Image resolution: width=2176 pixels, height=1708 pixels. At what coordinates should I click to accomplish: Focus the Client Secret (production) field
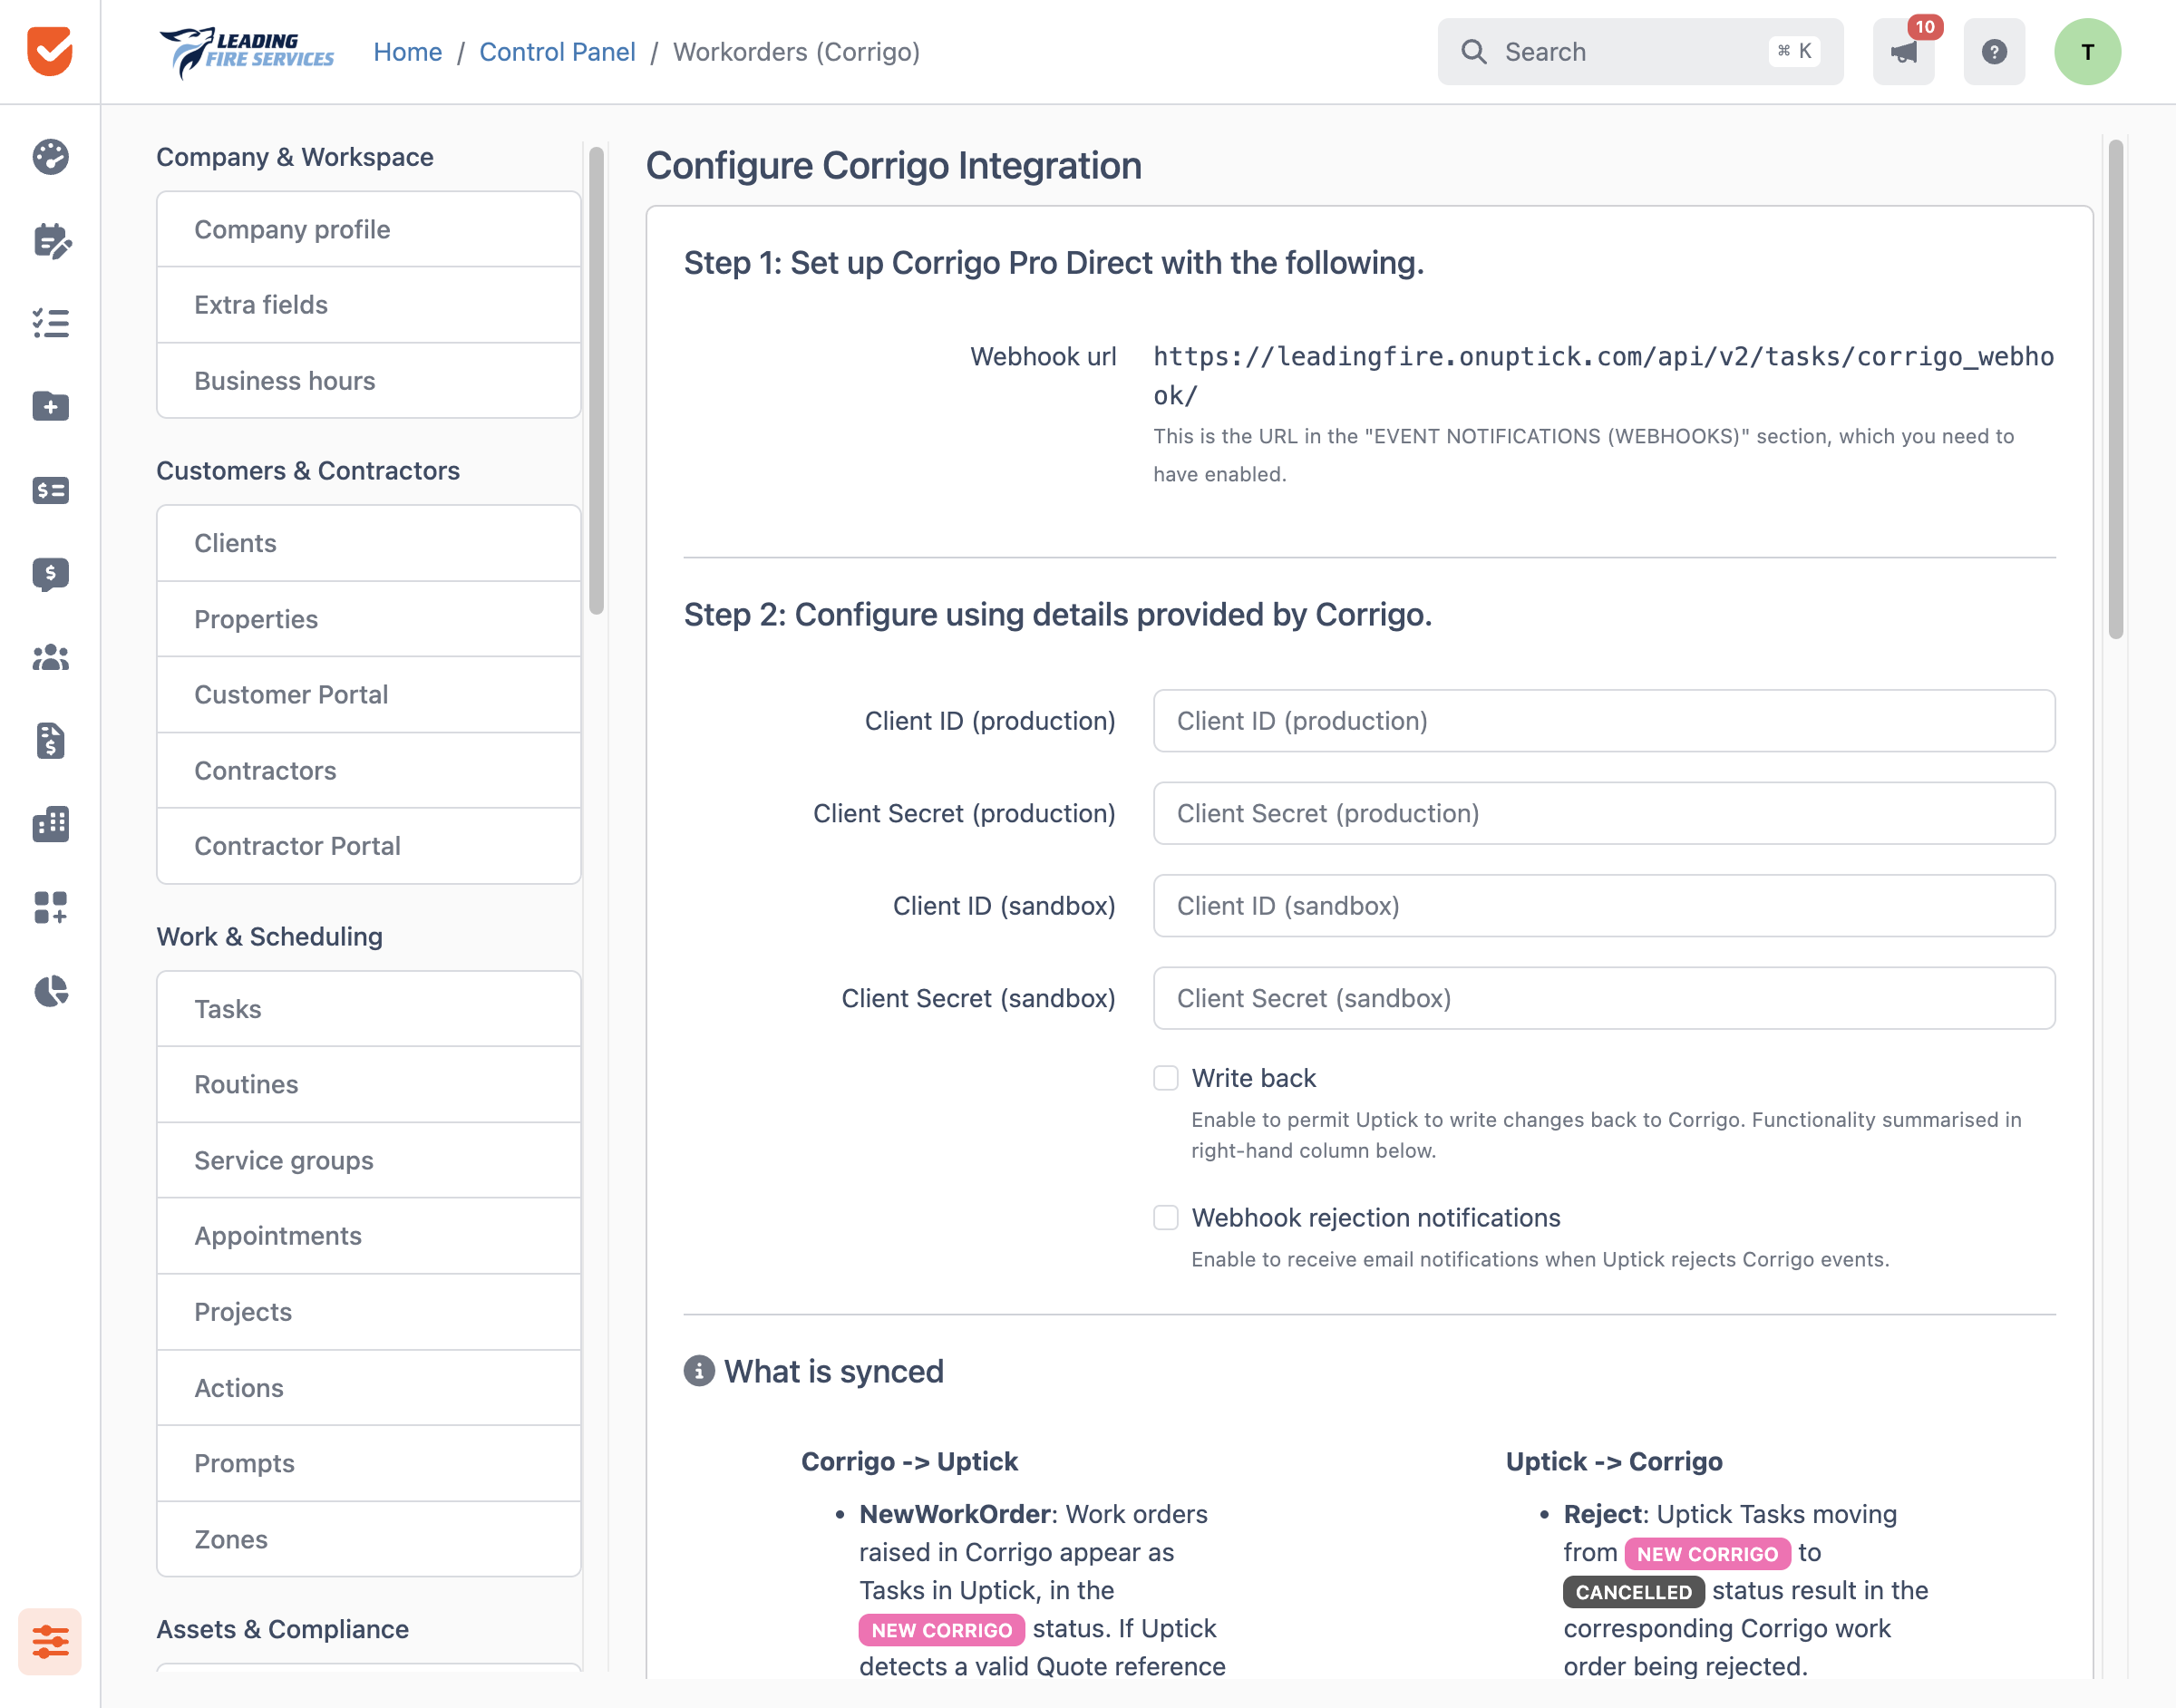1604,813
